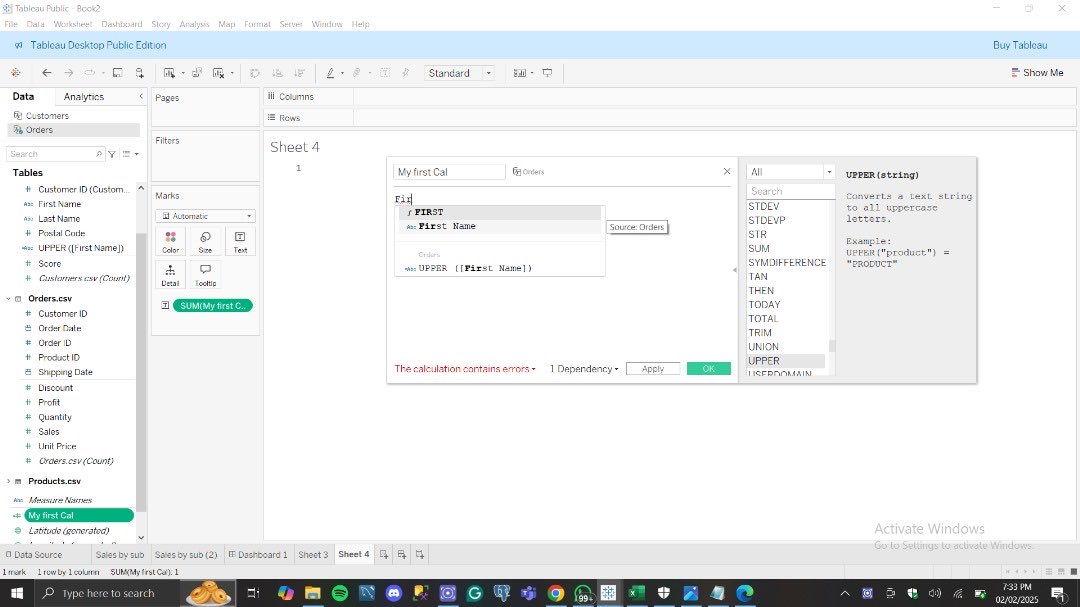This screenshot has width=1080, height=607.
Task: Close the calculation editor dialog
Action: click(727, 171)
